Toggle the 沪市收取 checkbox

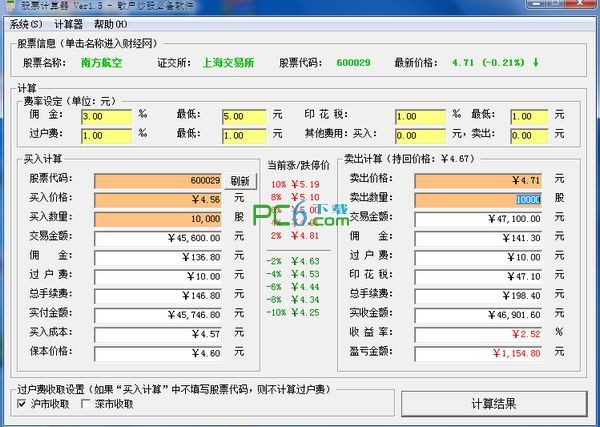click(x=22, y=404)
